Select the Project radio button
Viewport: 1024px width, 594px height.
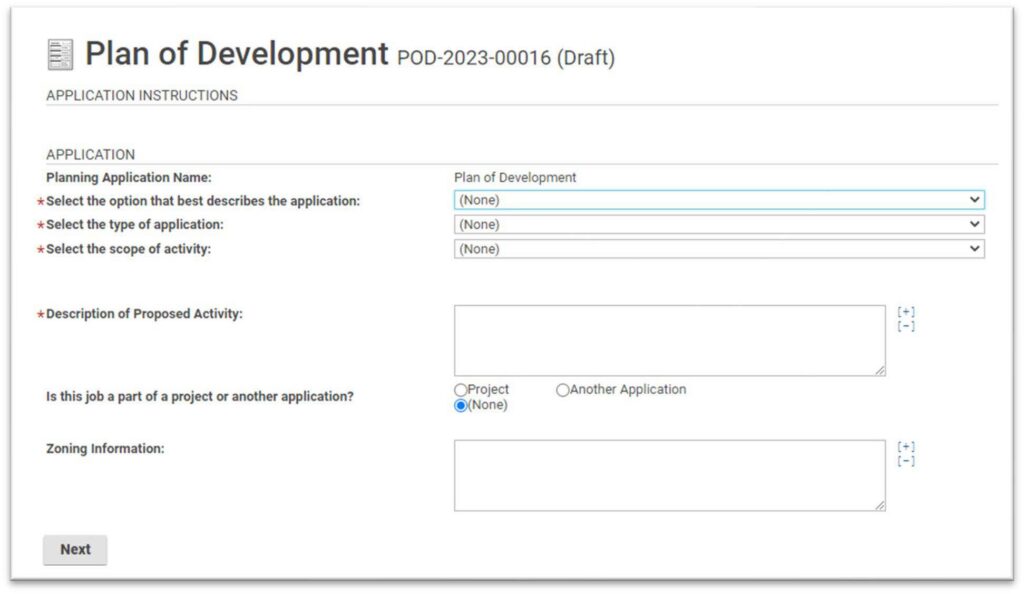460,389
